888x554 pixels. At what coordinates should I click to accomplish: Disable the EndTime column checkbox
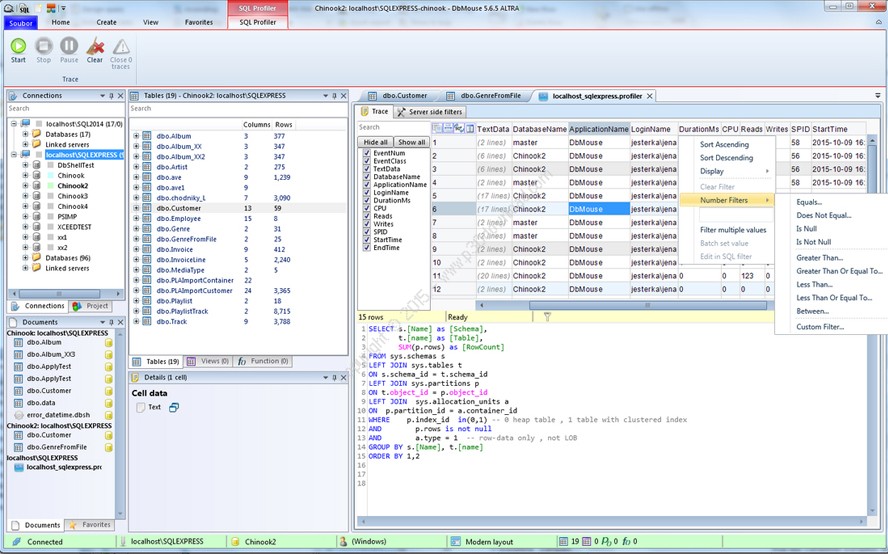click(366, 248)
